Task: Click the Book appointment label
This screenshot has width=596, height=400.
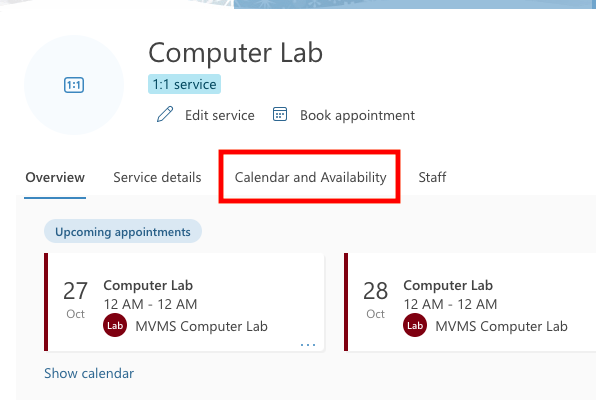Action: click(x=357, y=115)
